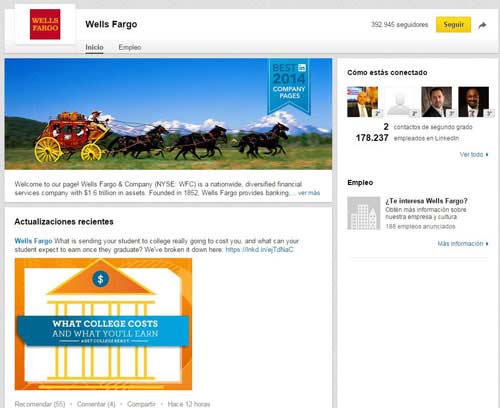This screenshot has width=500, height=408.
Task: Open the Best 2014 Company Pages badge
Action: [x=289, y=86]
